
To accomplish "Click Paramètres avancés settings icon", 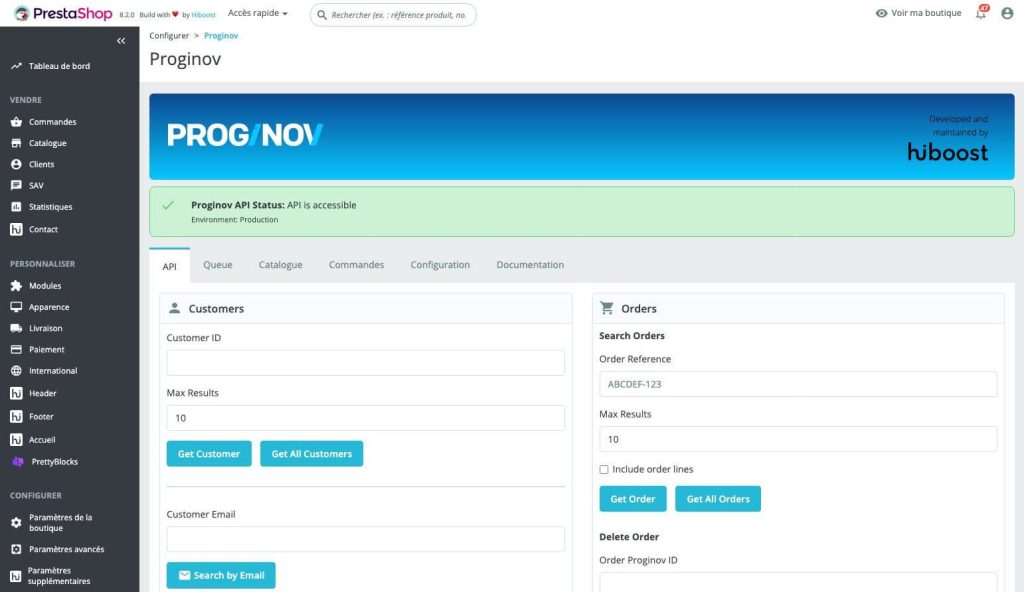I will (x=16, y=550).
